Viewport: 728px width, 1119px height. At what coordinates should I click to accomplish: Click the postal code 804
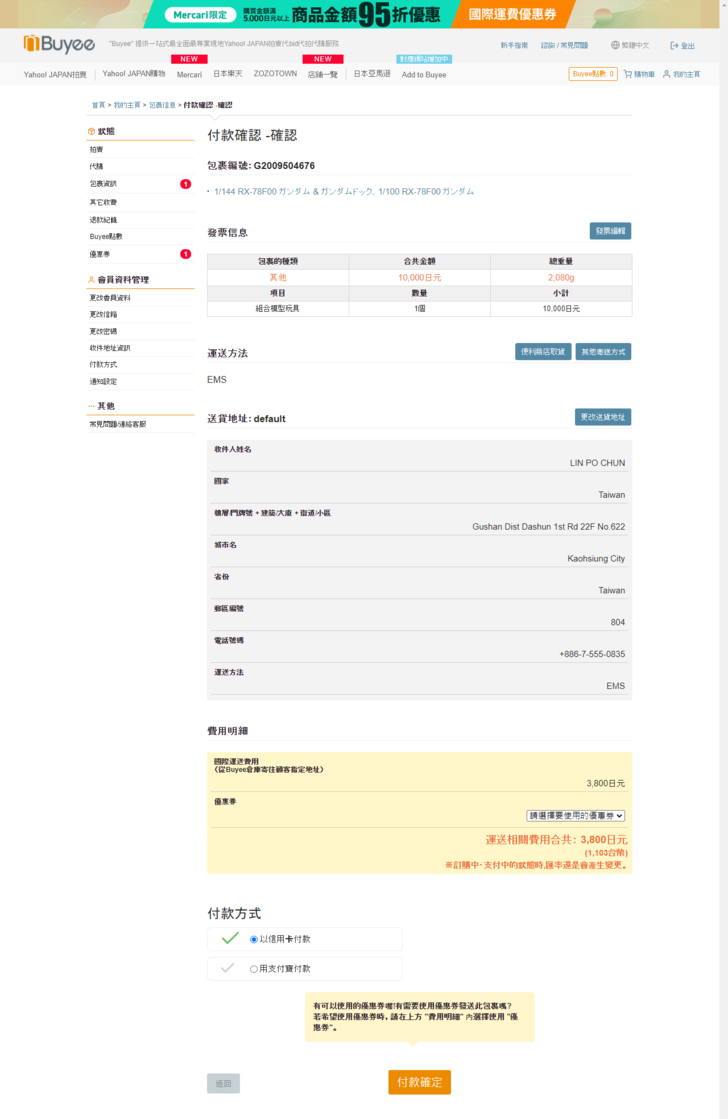tap(618, 622)
